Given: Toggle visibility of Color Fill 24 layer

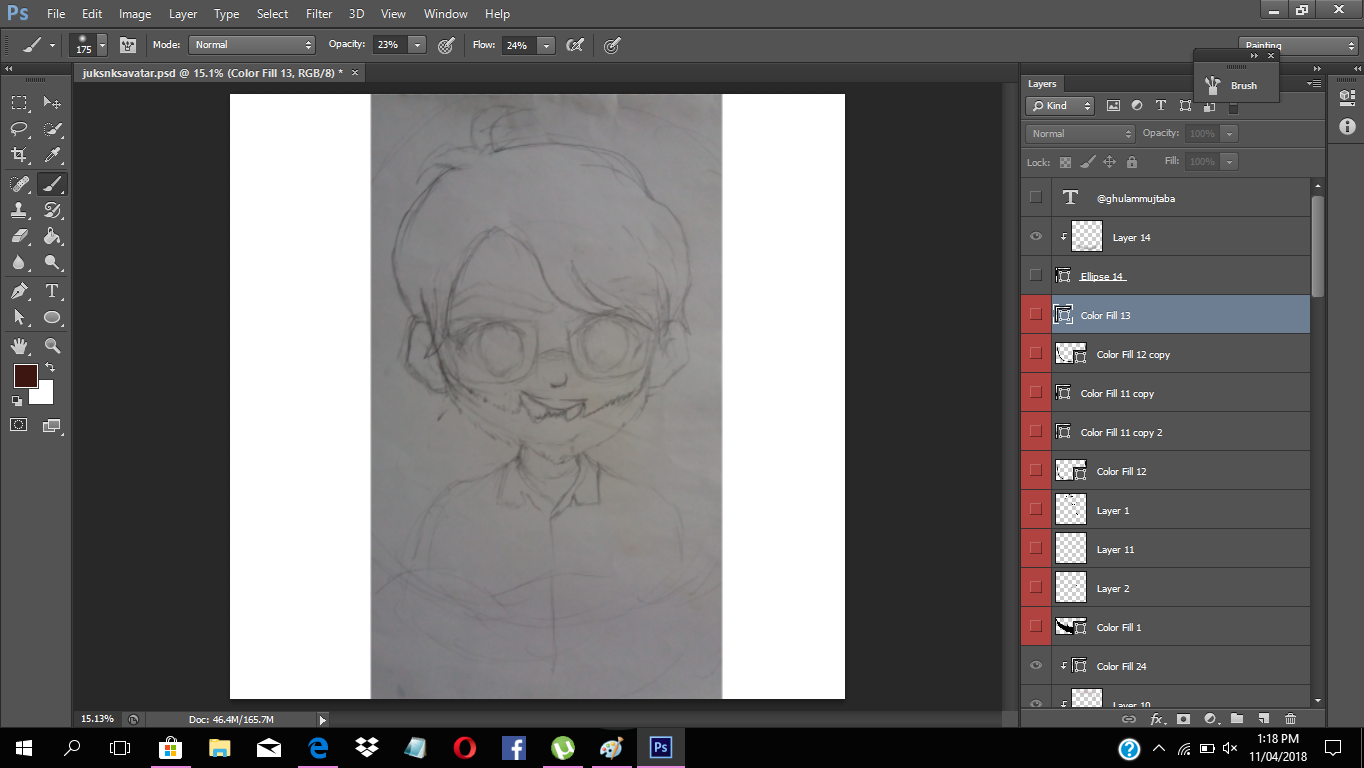Looking at the screenshot, I should click(x=1036, y=666).
